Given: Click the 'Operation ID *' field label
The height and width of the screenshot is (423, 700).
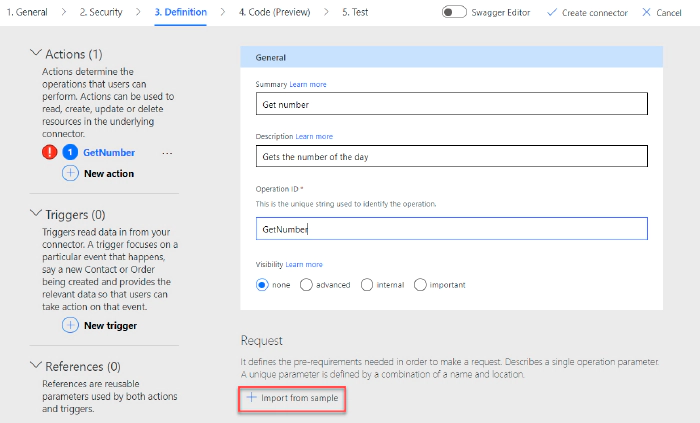Looking at the screenshot, I should [279, 189].
